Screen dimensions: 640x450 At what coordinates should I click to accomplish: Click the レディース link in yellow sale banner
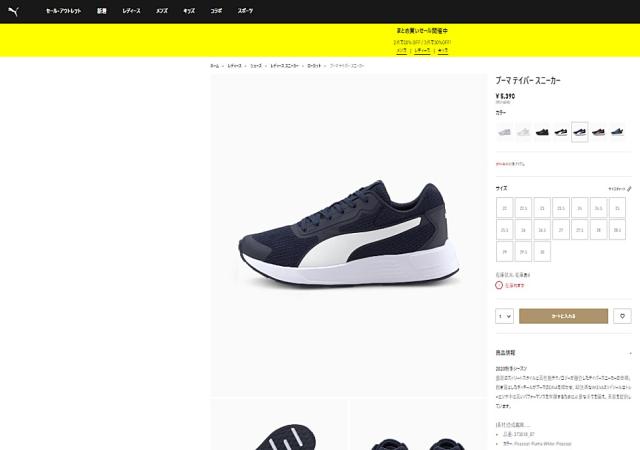[x=422, y=50]
